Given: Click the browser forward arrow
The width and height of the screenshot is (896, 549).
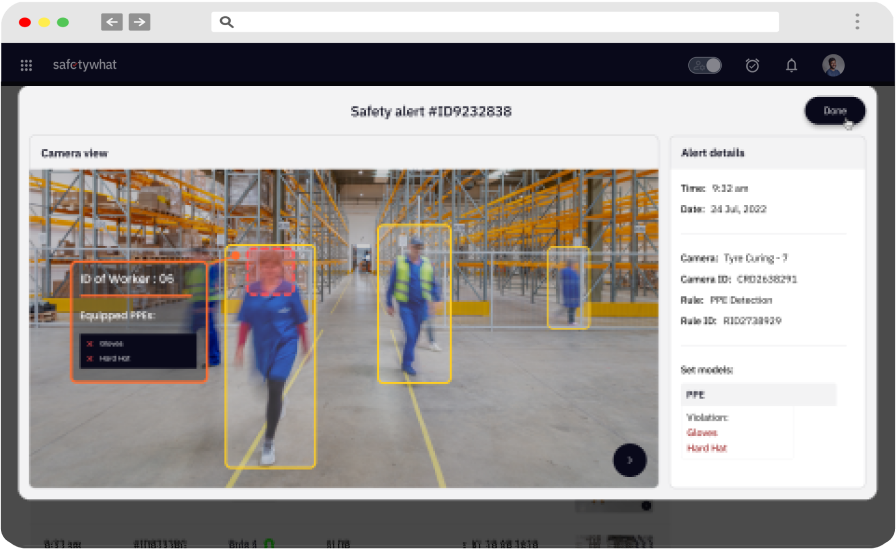Looking at the screenshot, I should tap(139, 22).
